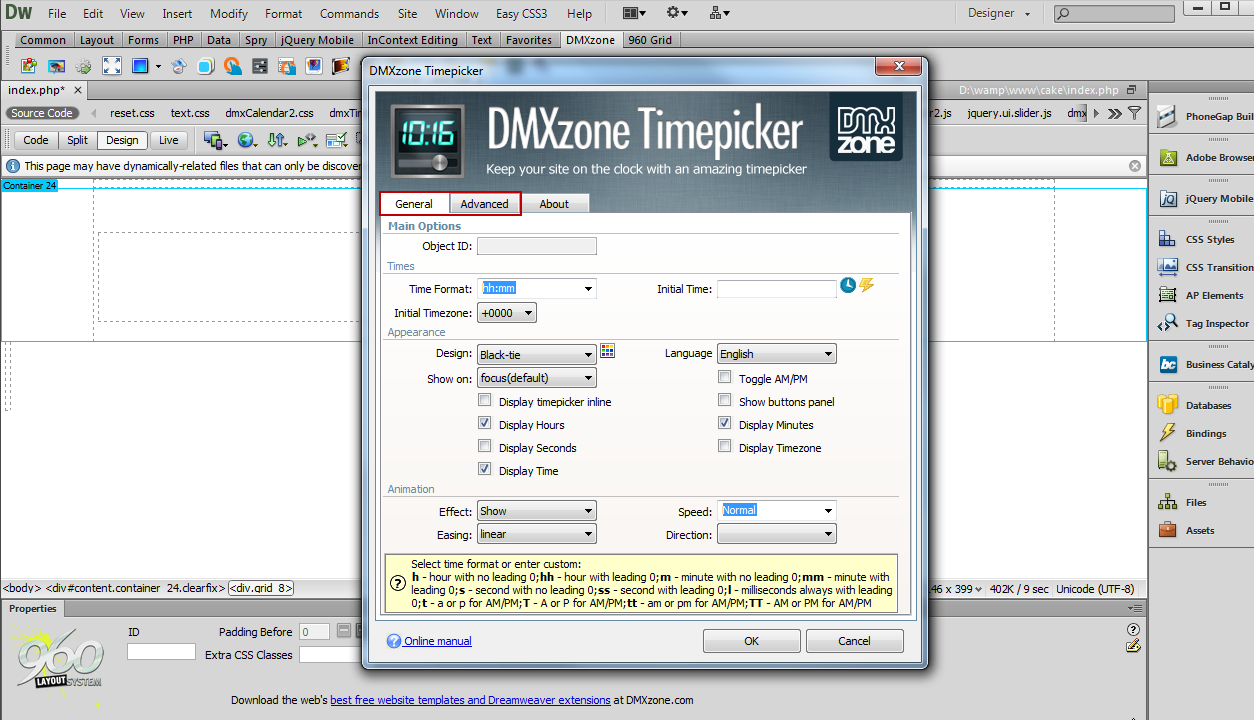Open the Design theme dropdown
This screenshot has width=1254, height=720.
click(x=537, y=354)
